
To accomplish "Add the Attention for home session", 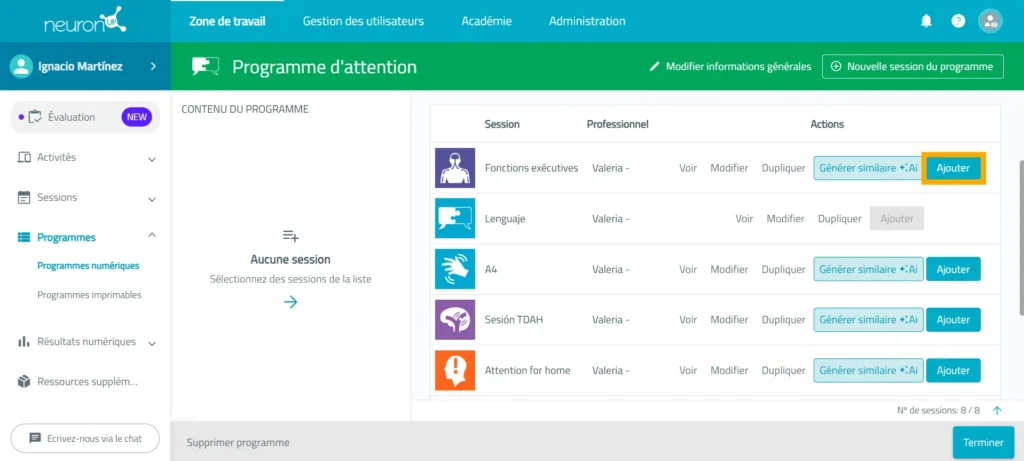I will (953, 370).
